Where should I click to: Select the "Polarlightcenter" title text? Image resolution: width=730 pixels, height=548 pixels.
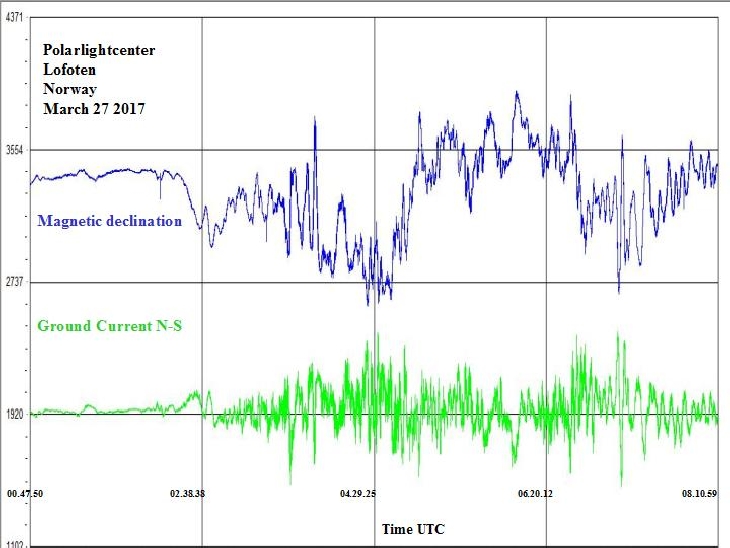coord(99,49)
